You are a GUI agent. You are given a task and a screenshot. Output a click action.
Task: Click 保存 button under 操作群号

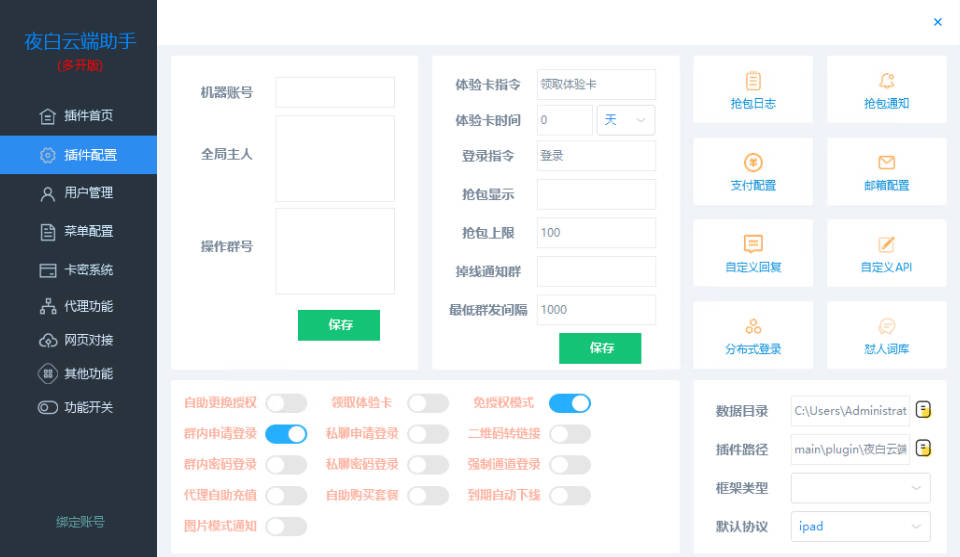click(339, 325)
